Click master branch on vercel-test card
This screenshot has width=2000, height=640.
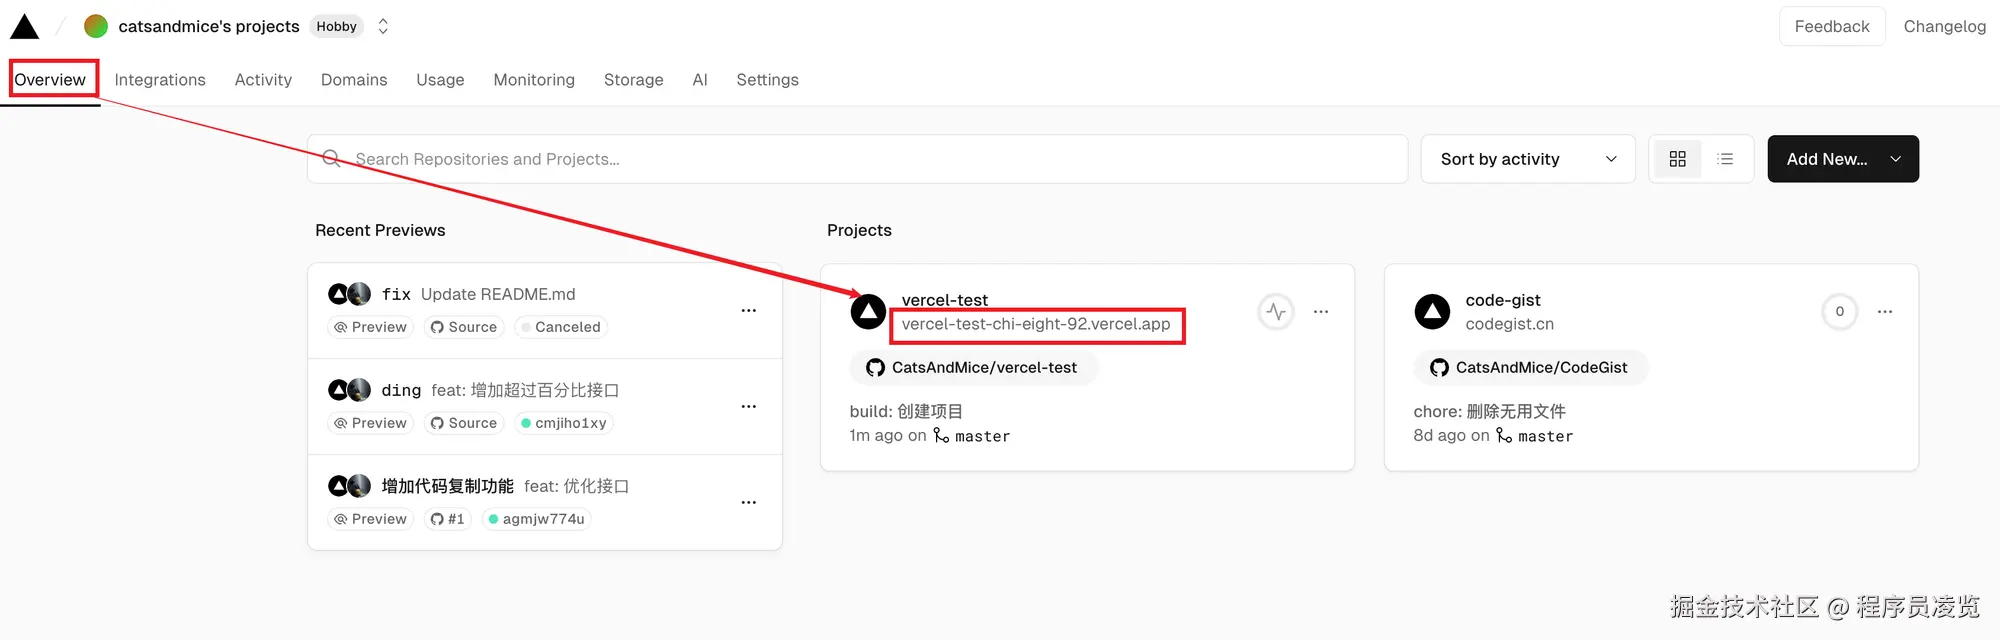(972, 436)
